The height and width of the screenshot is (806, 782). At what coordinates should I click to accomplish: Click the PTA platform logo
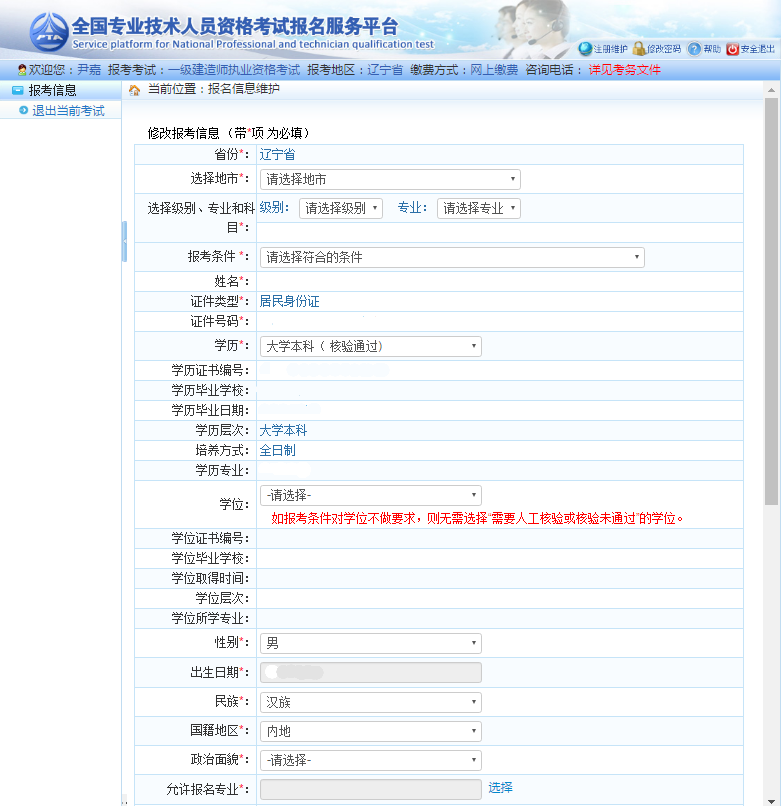(48, 30)
